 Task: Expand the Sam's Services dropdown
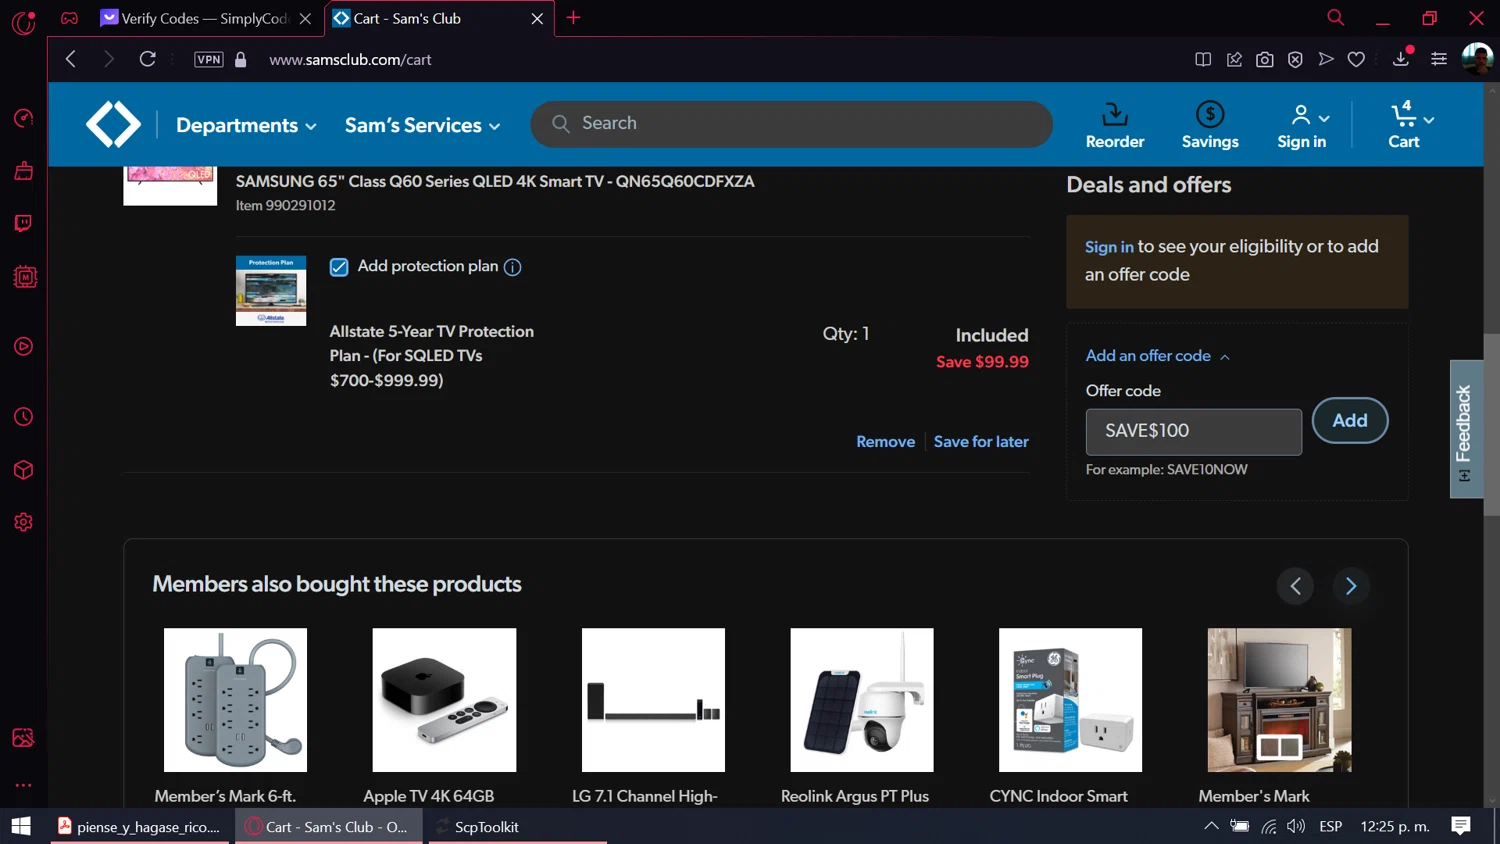(x=422, y=125)
